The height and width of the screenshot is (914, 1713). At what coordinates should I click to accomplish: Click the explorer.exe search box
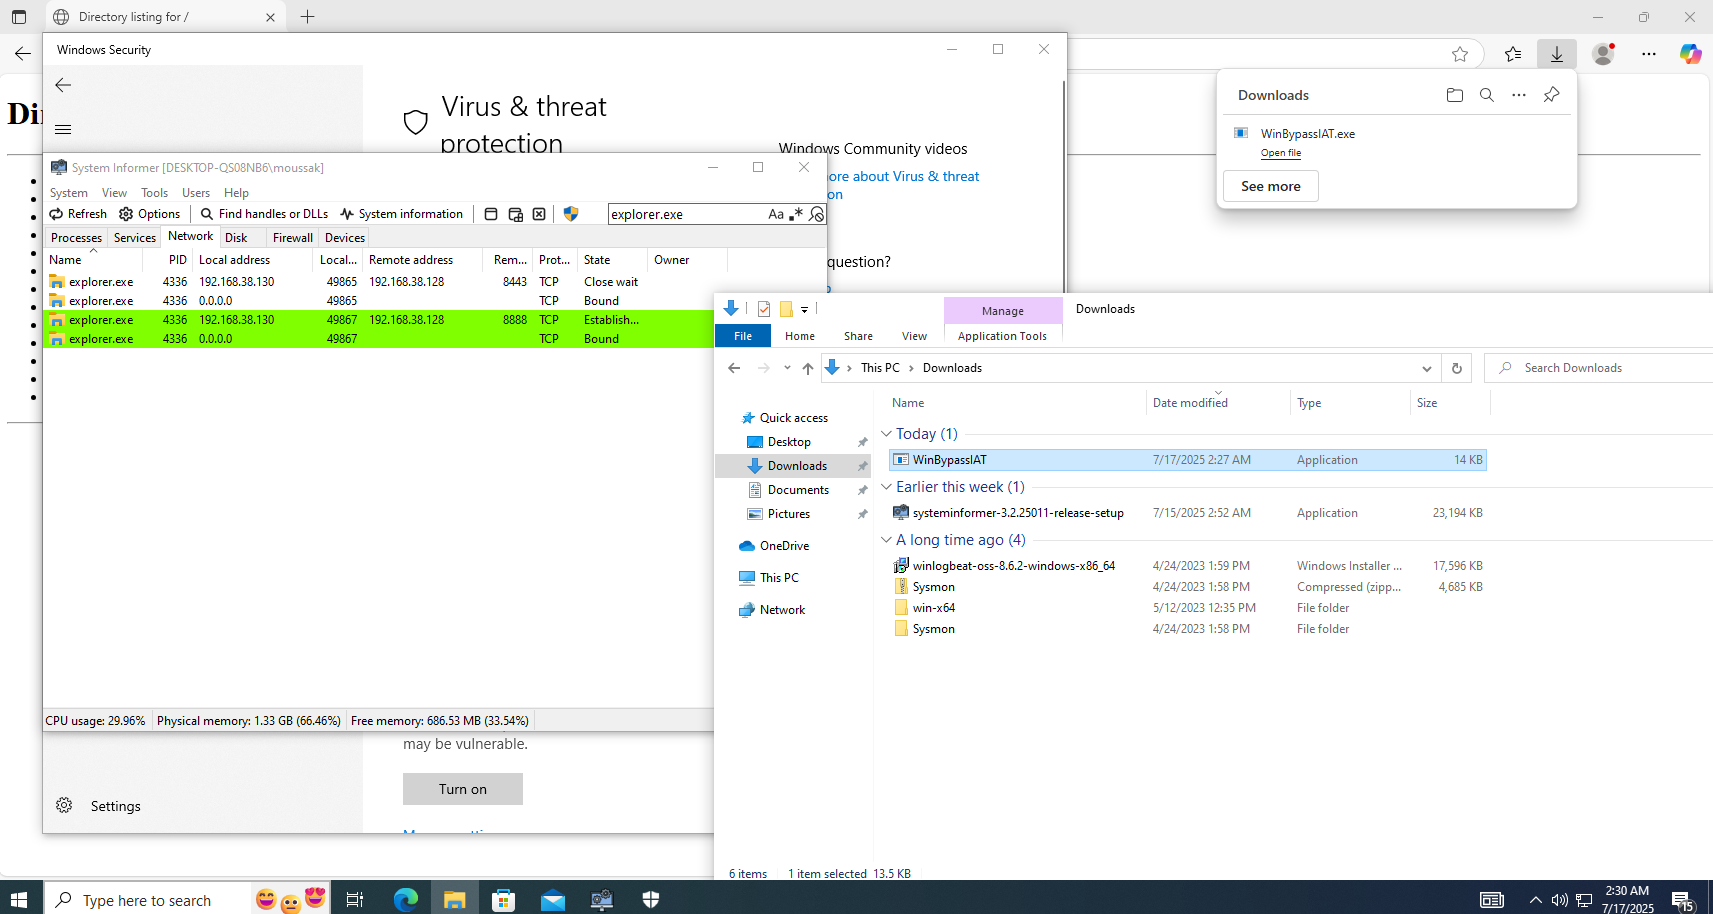(686, 214)
